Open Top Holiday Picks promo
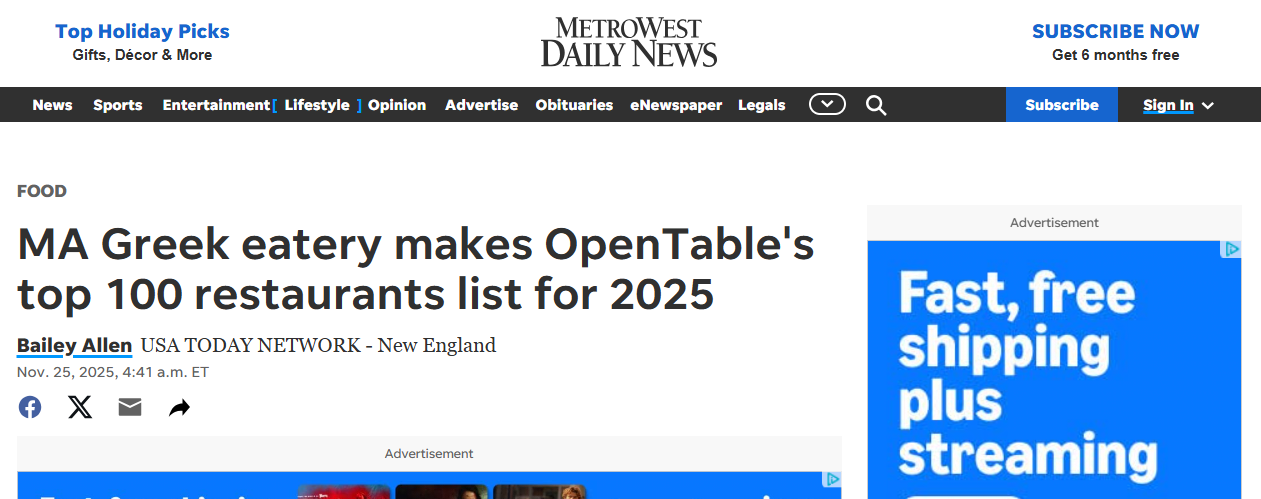The width and height of the screenshot is (1261, 499). click(x=142, y=32)
